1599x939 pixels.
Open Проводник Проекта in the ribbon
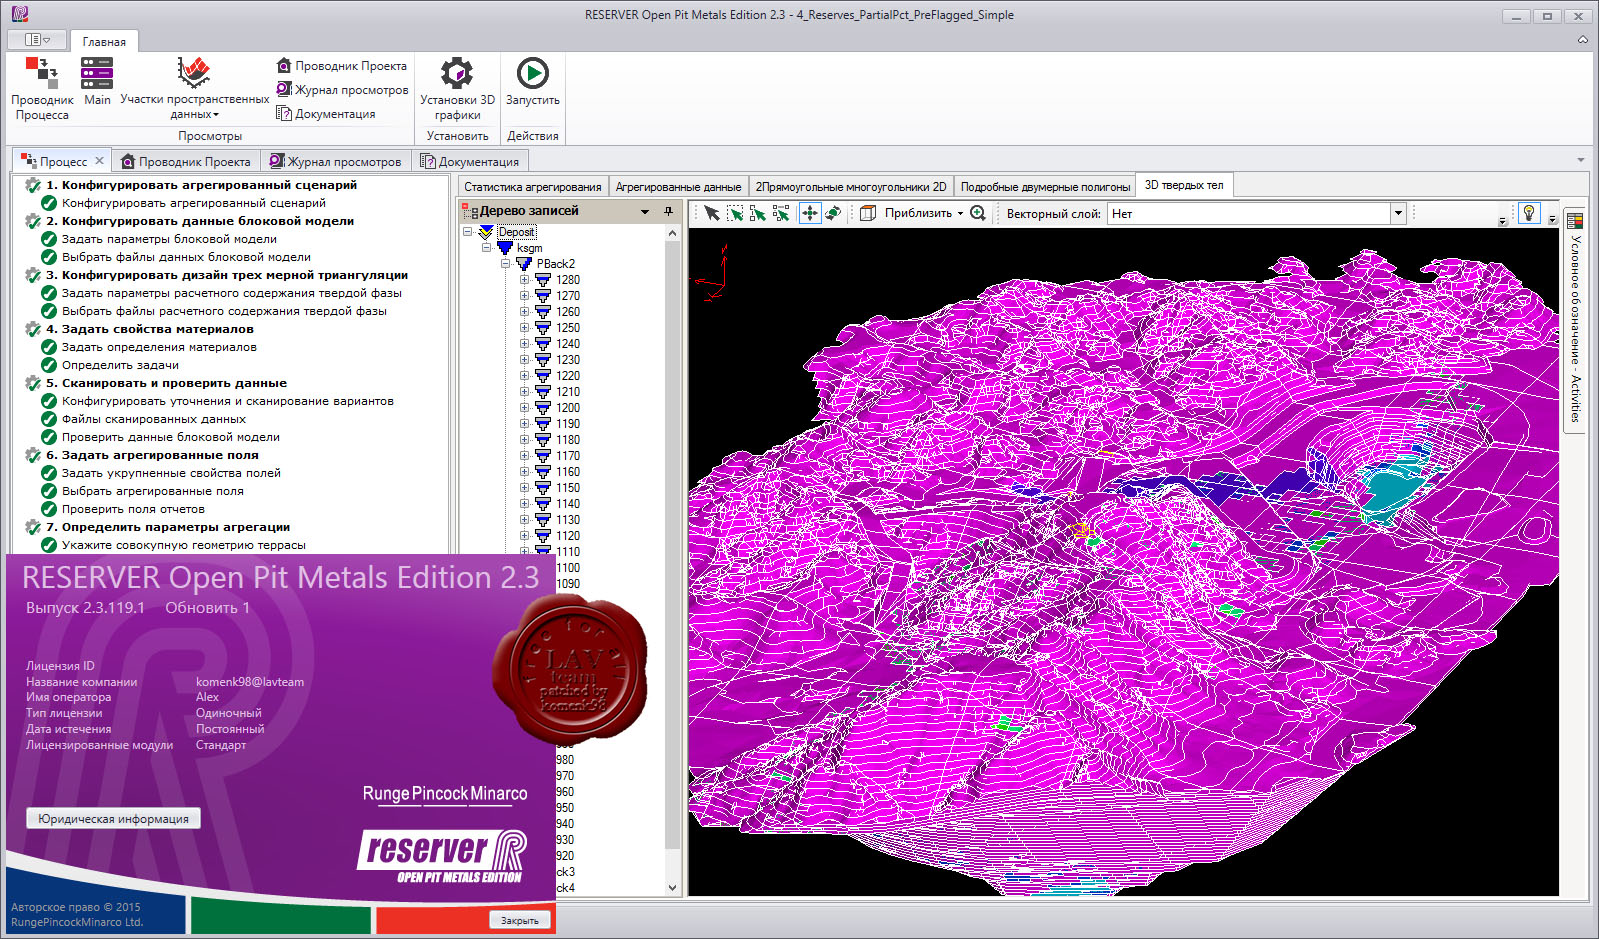tap(342, 66)
